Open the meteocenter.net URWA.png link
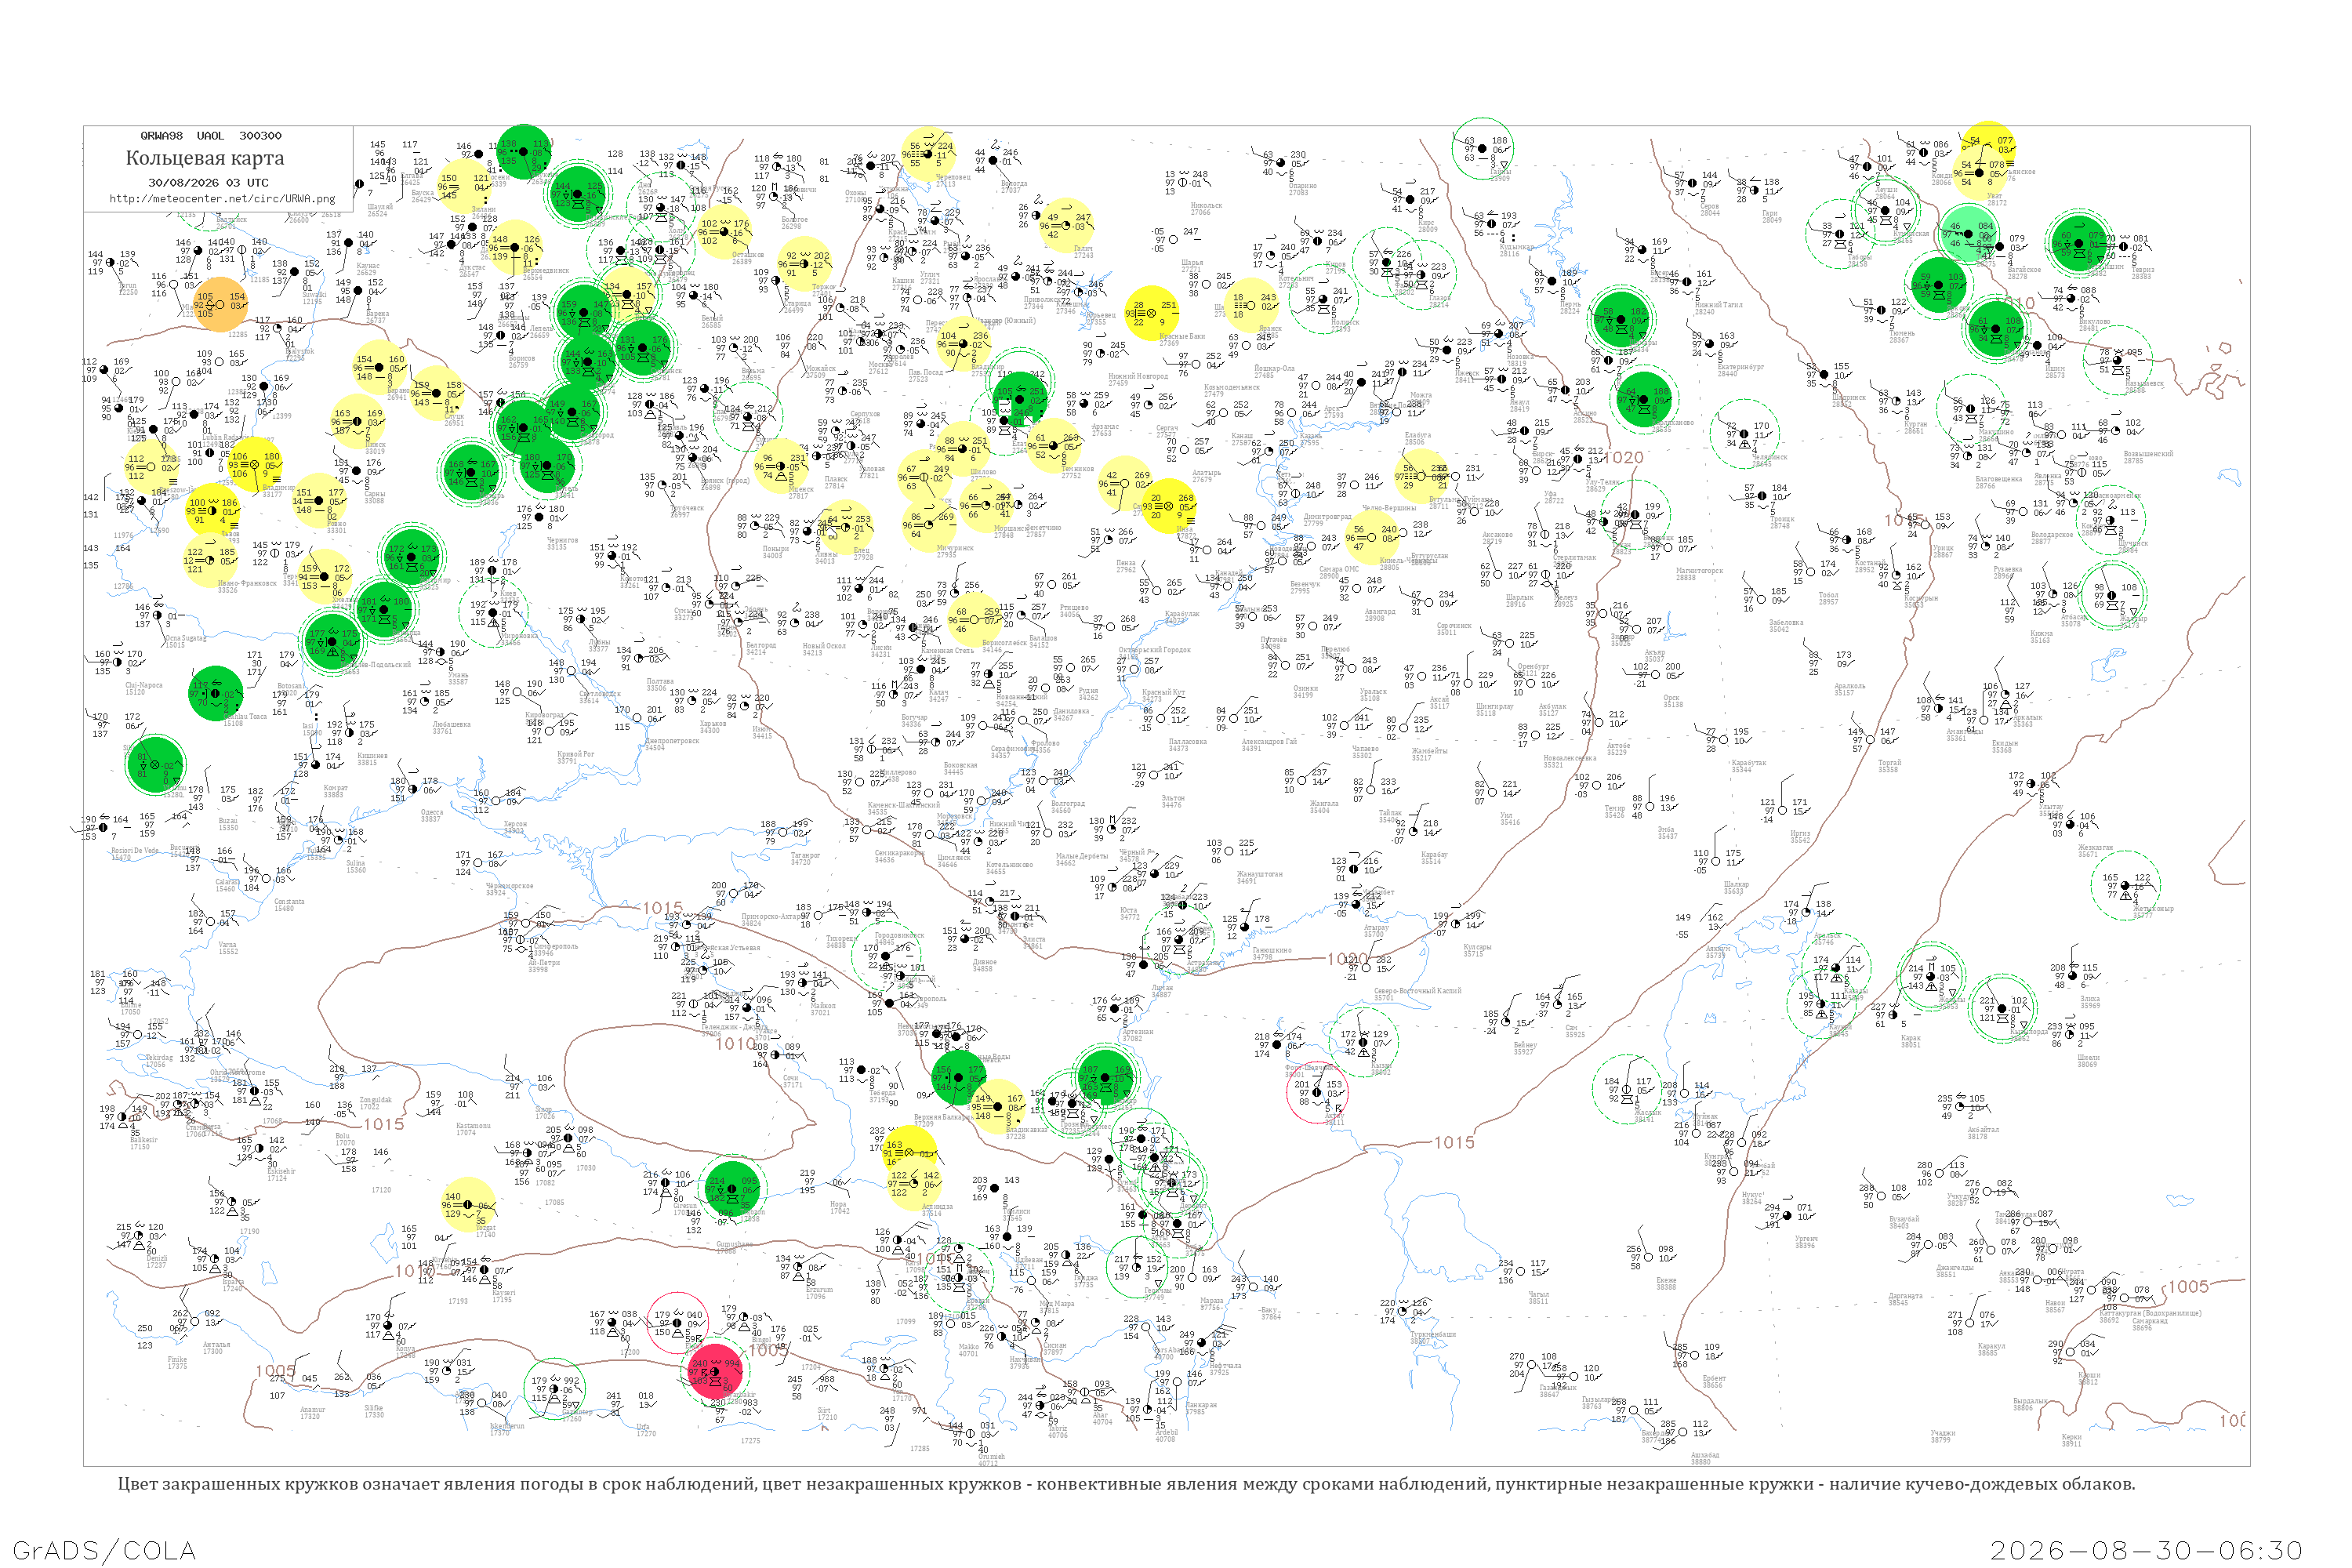Image resolution: width=2352 pixels, height=1568 pixels. coord(221,198)
